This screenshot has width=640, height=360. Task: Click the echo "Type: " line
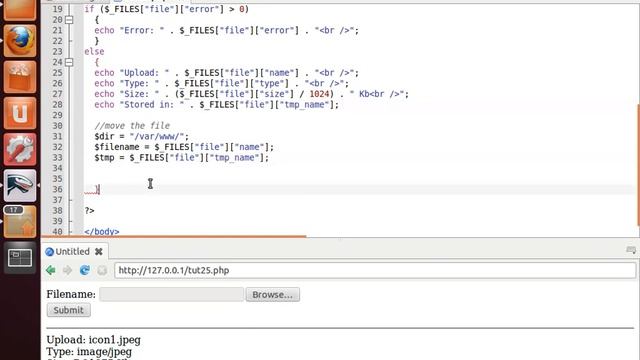(x=222, y=83)
